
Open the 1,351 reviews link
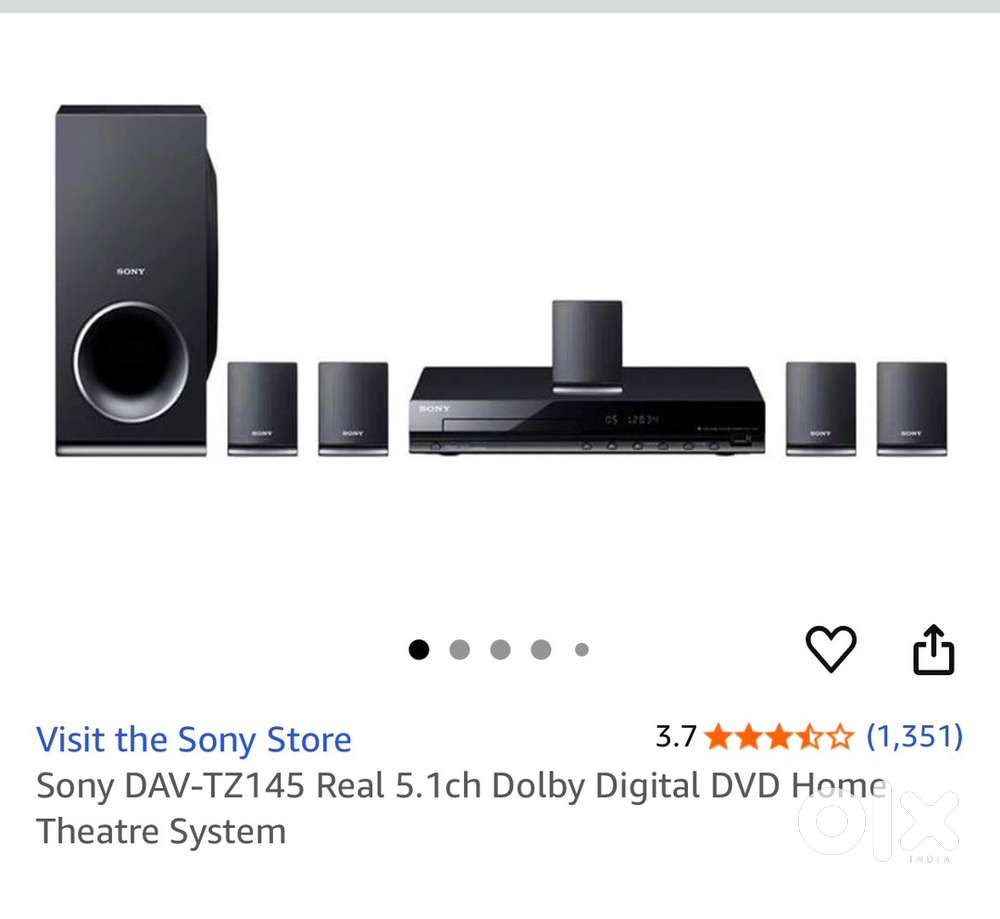(x=914, y=737)
